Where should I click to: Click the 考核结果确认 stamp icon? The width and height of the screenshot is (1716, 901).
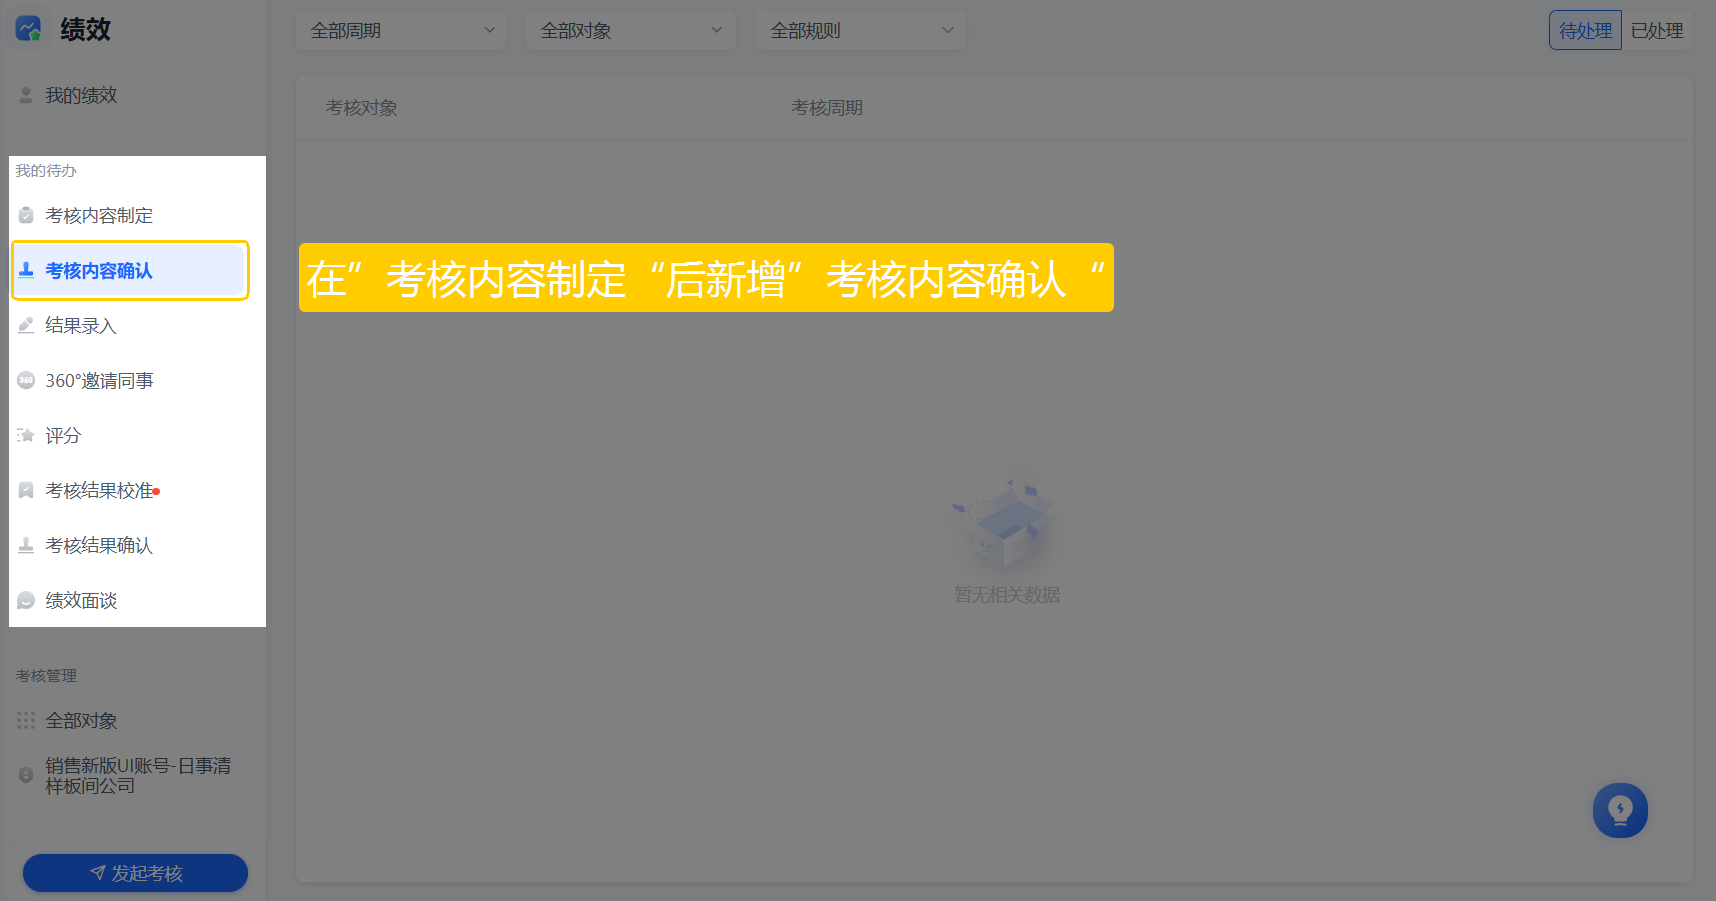click(x=26, y=545)
